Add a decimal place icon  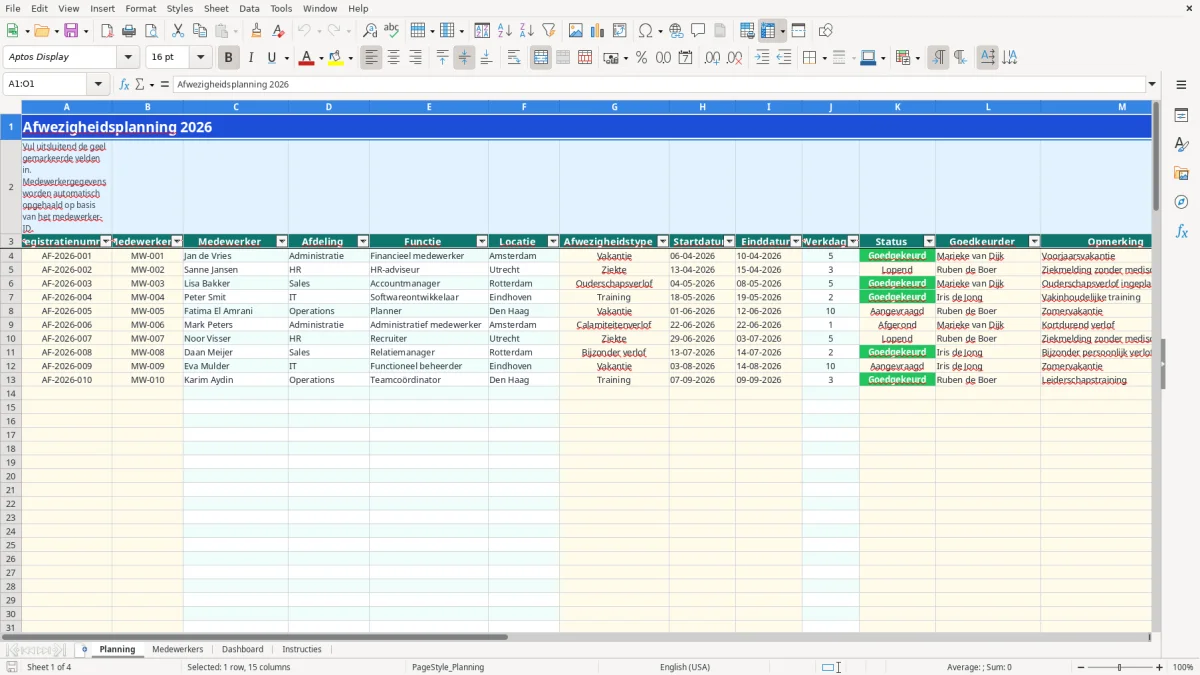point(713,58)
